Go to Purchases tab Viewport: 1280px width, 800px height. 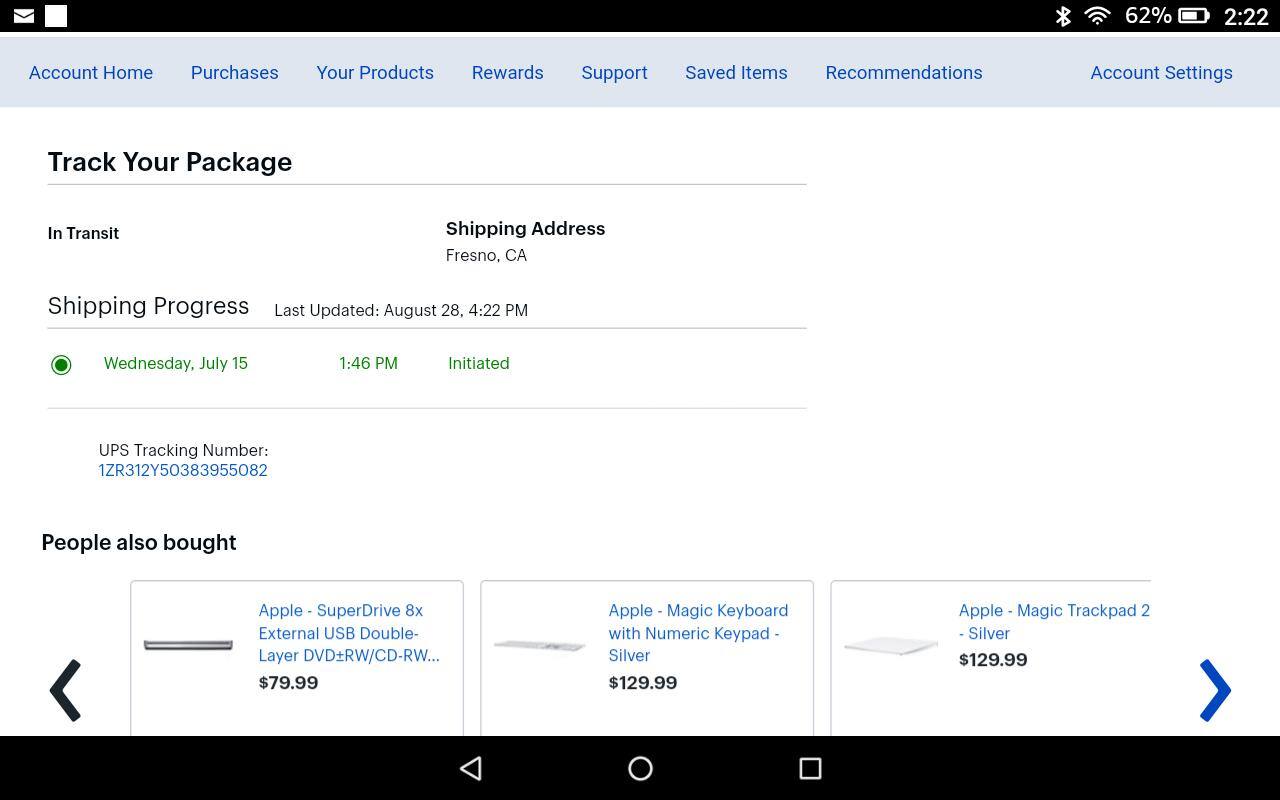tap(235, 73)
